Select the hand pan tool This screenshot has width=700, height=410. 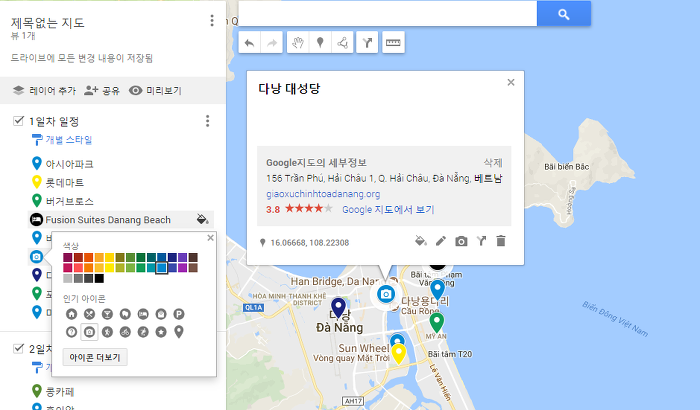(x=298, y=43)
